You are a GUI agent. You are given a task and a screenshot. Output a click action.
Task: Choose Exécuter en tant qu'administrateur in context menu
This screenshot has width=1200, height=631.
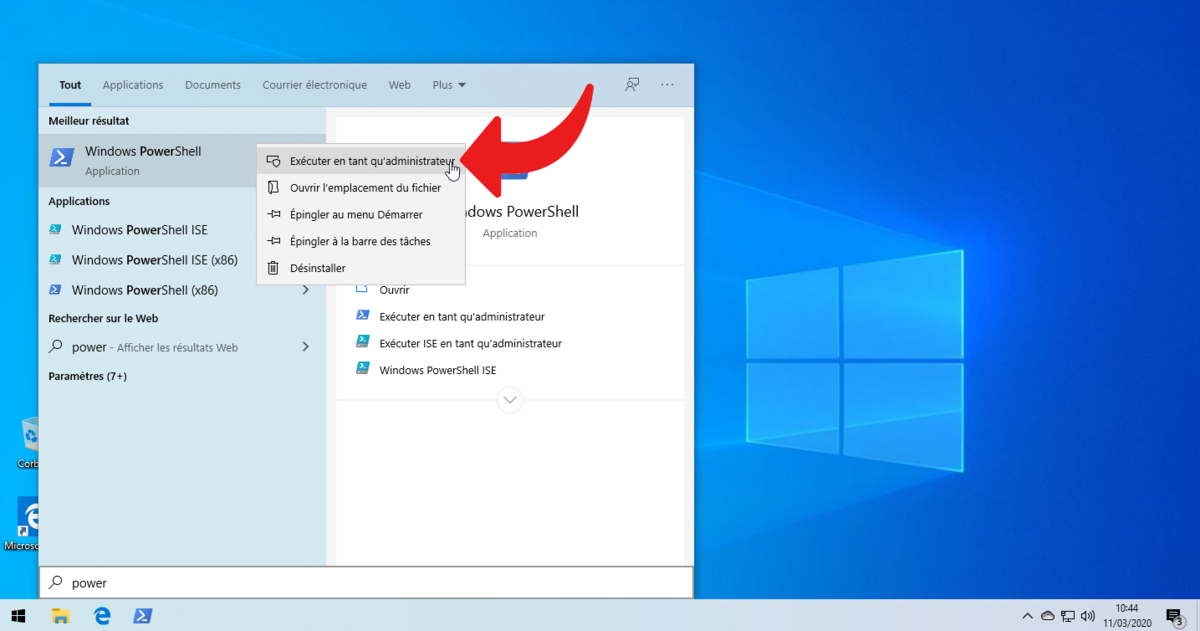[361, 160]
